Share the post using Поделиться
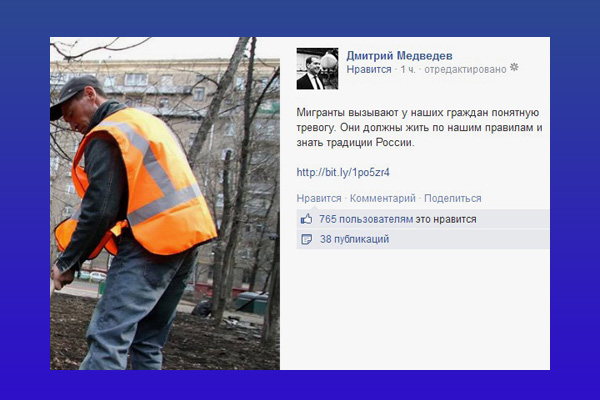 tap(453, 198)
